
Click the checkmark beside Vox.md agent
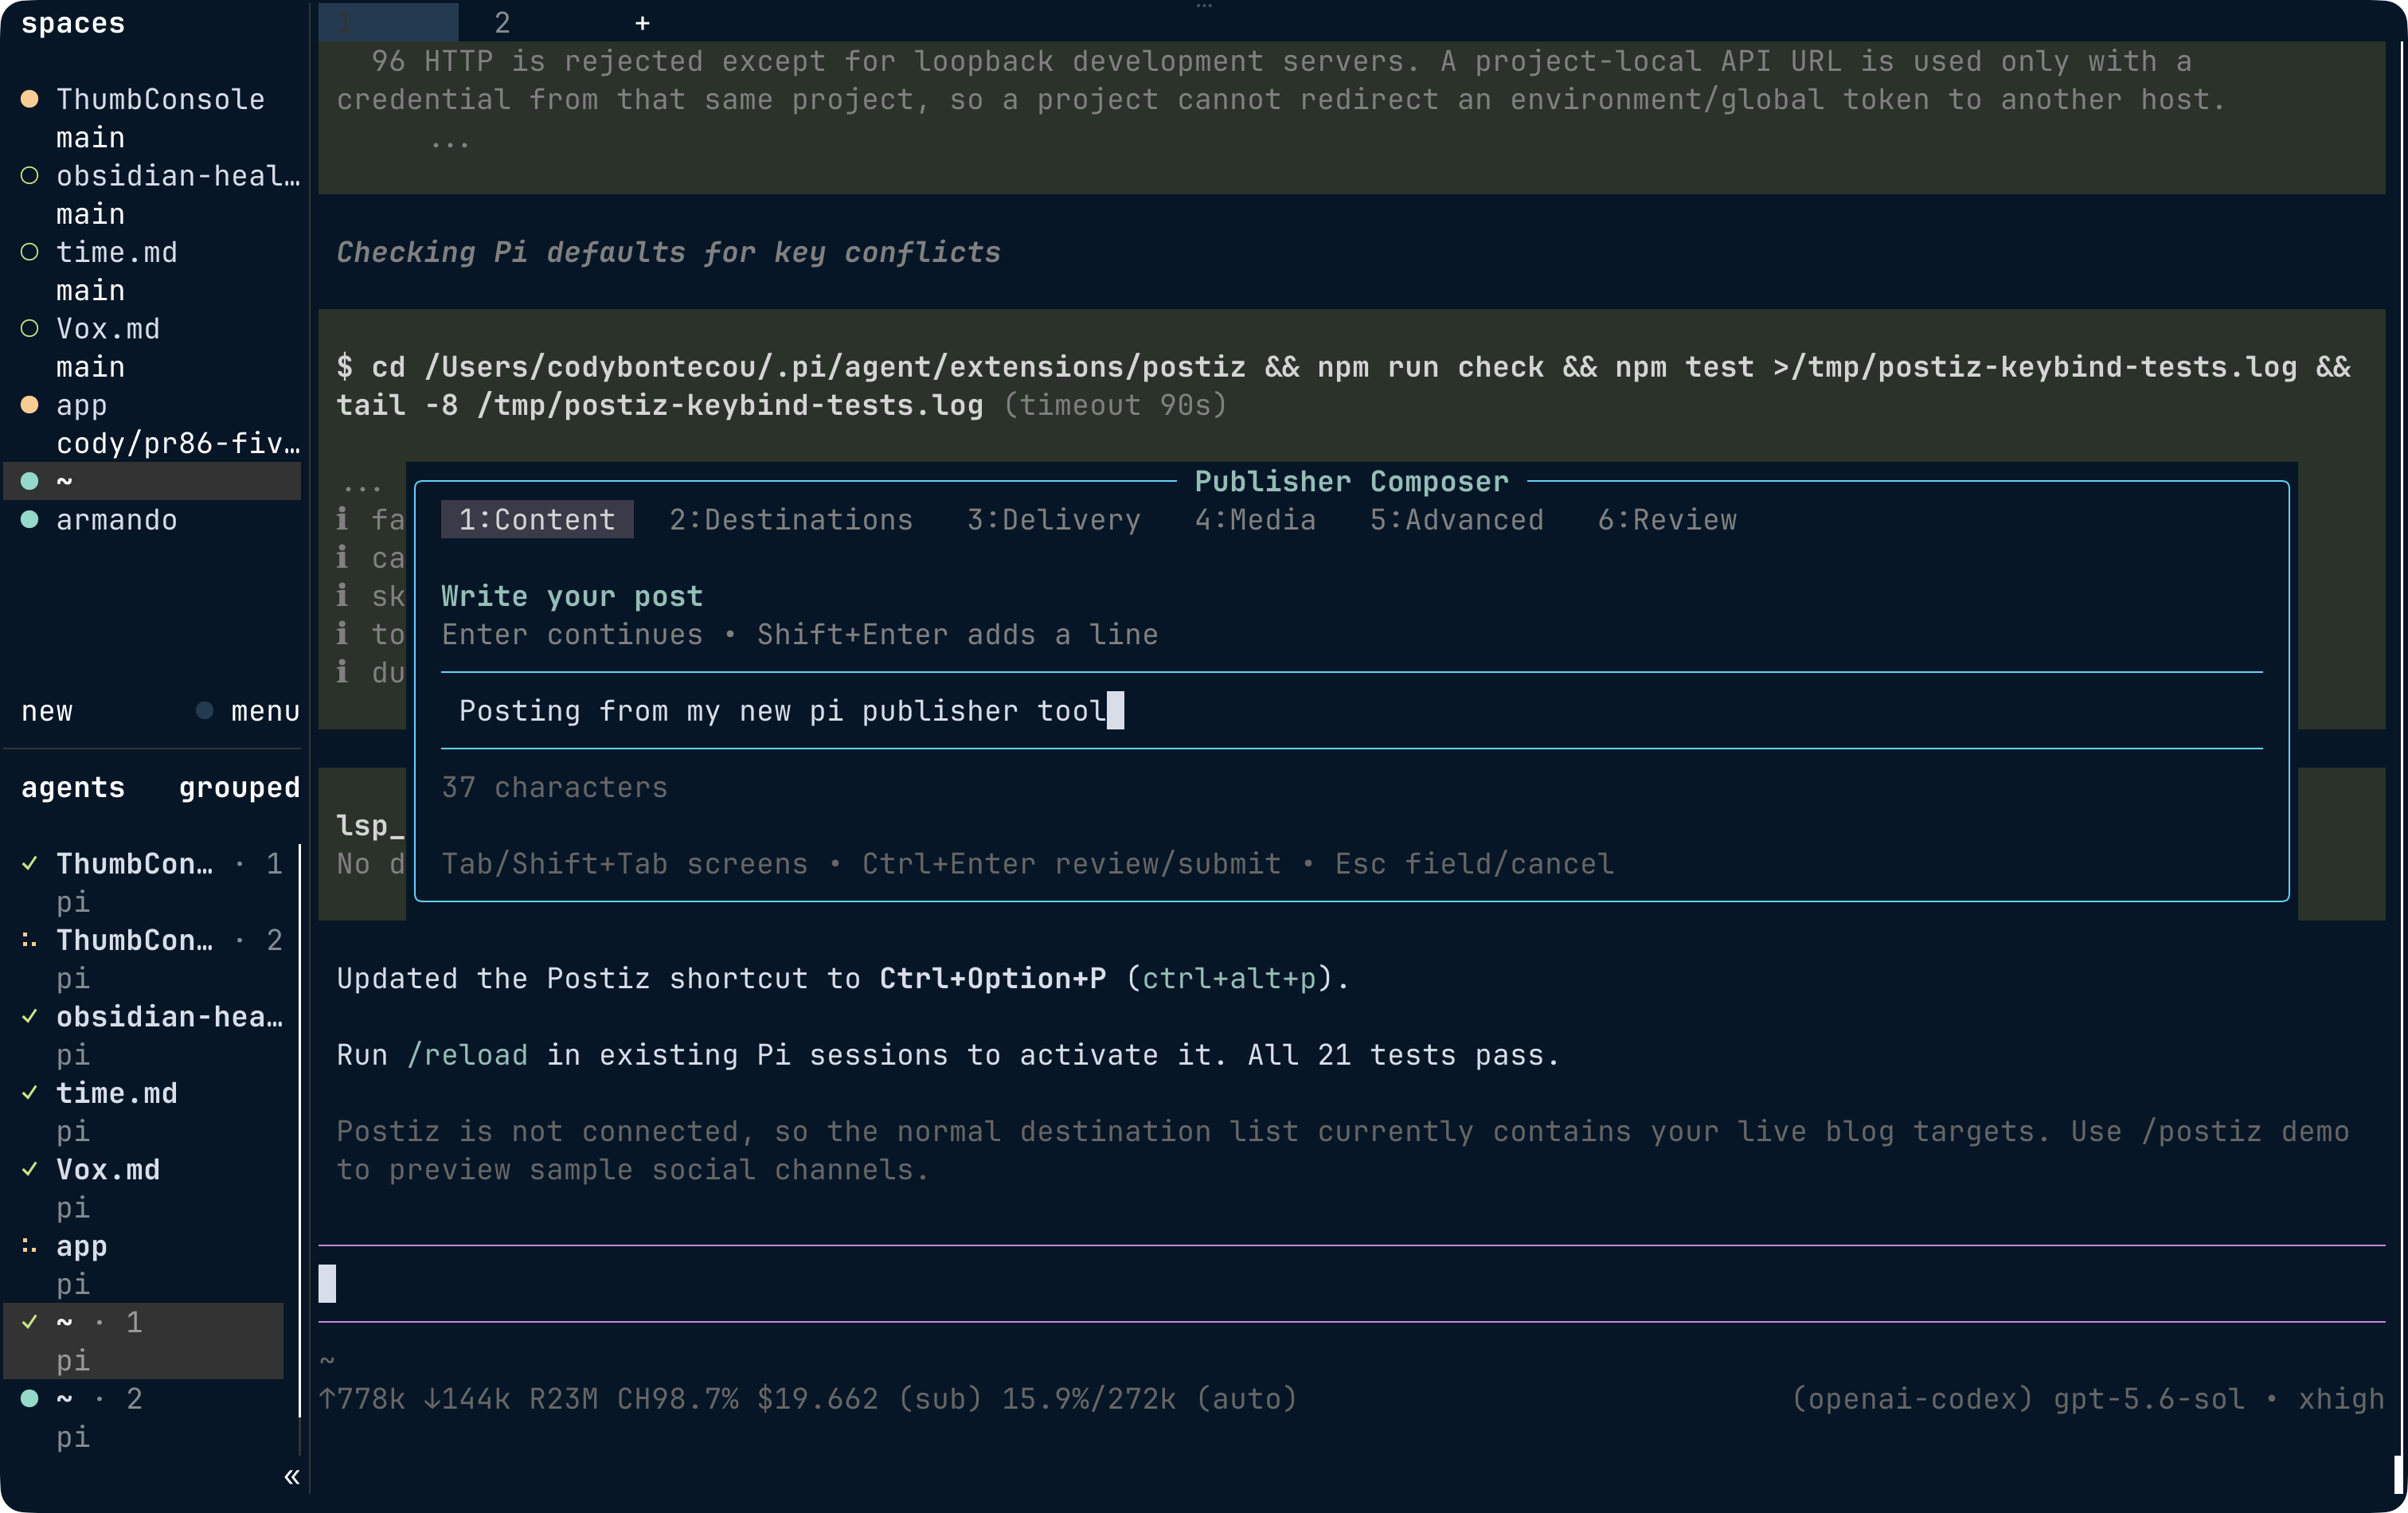(x=30, y=1170)
